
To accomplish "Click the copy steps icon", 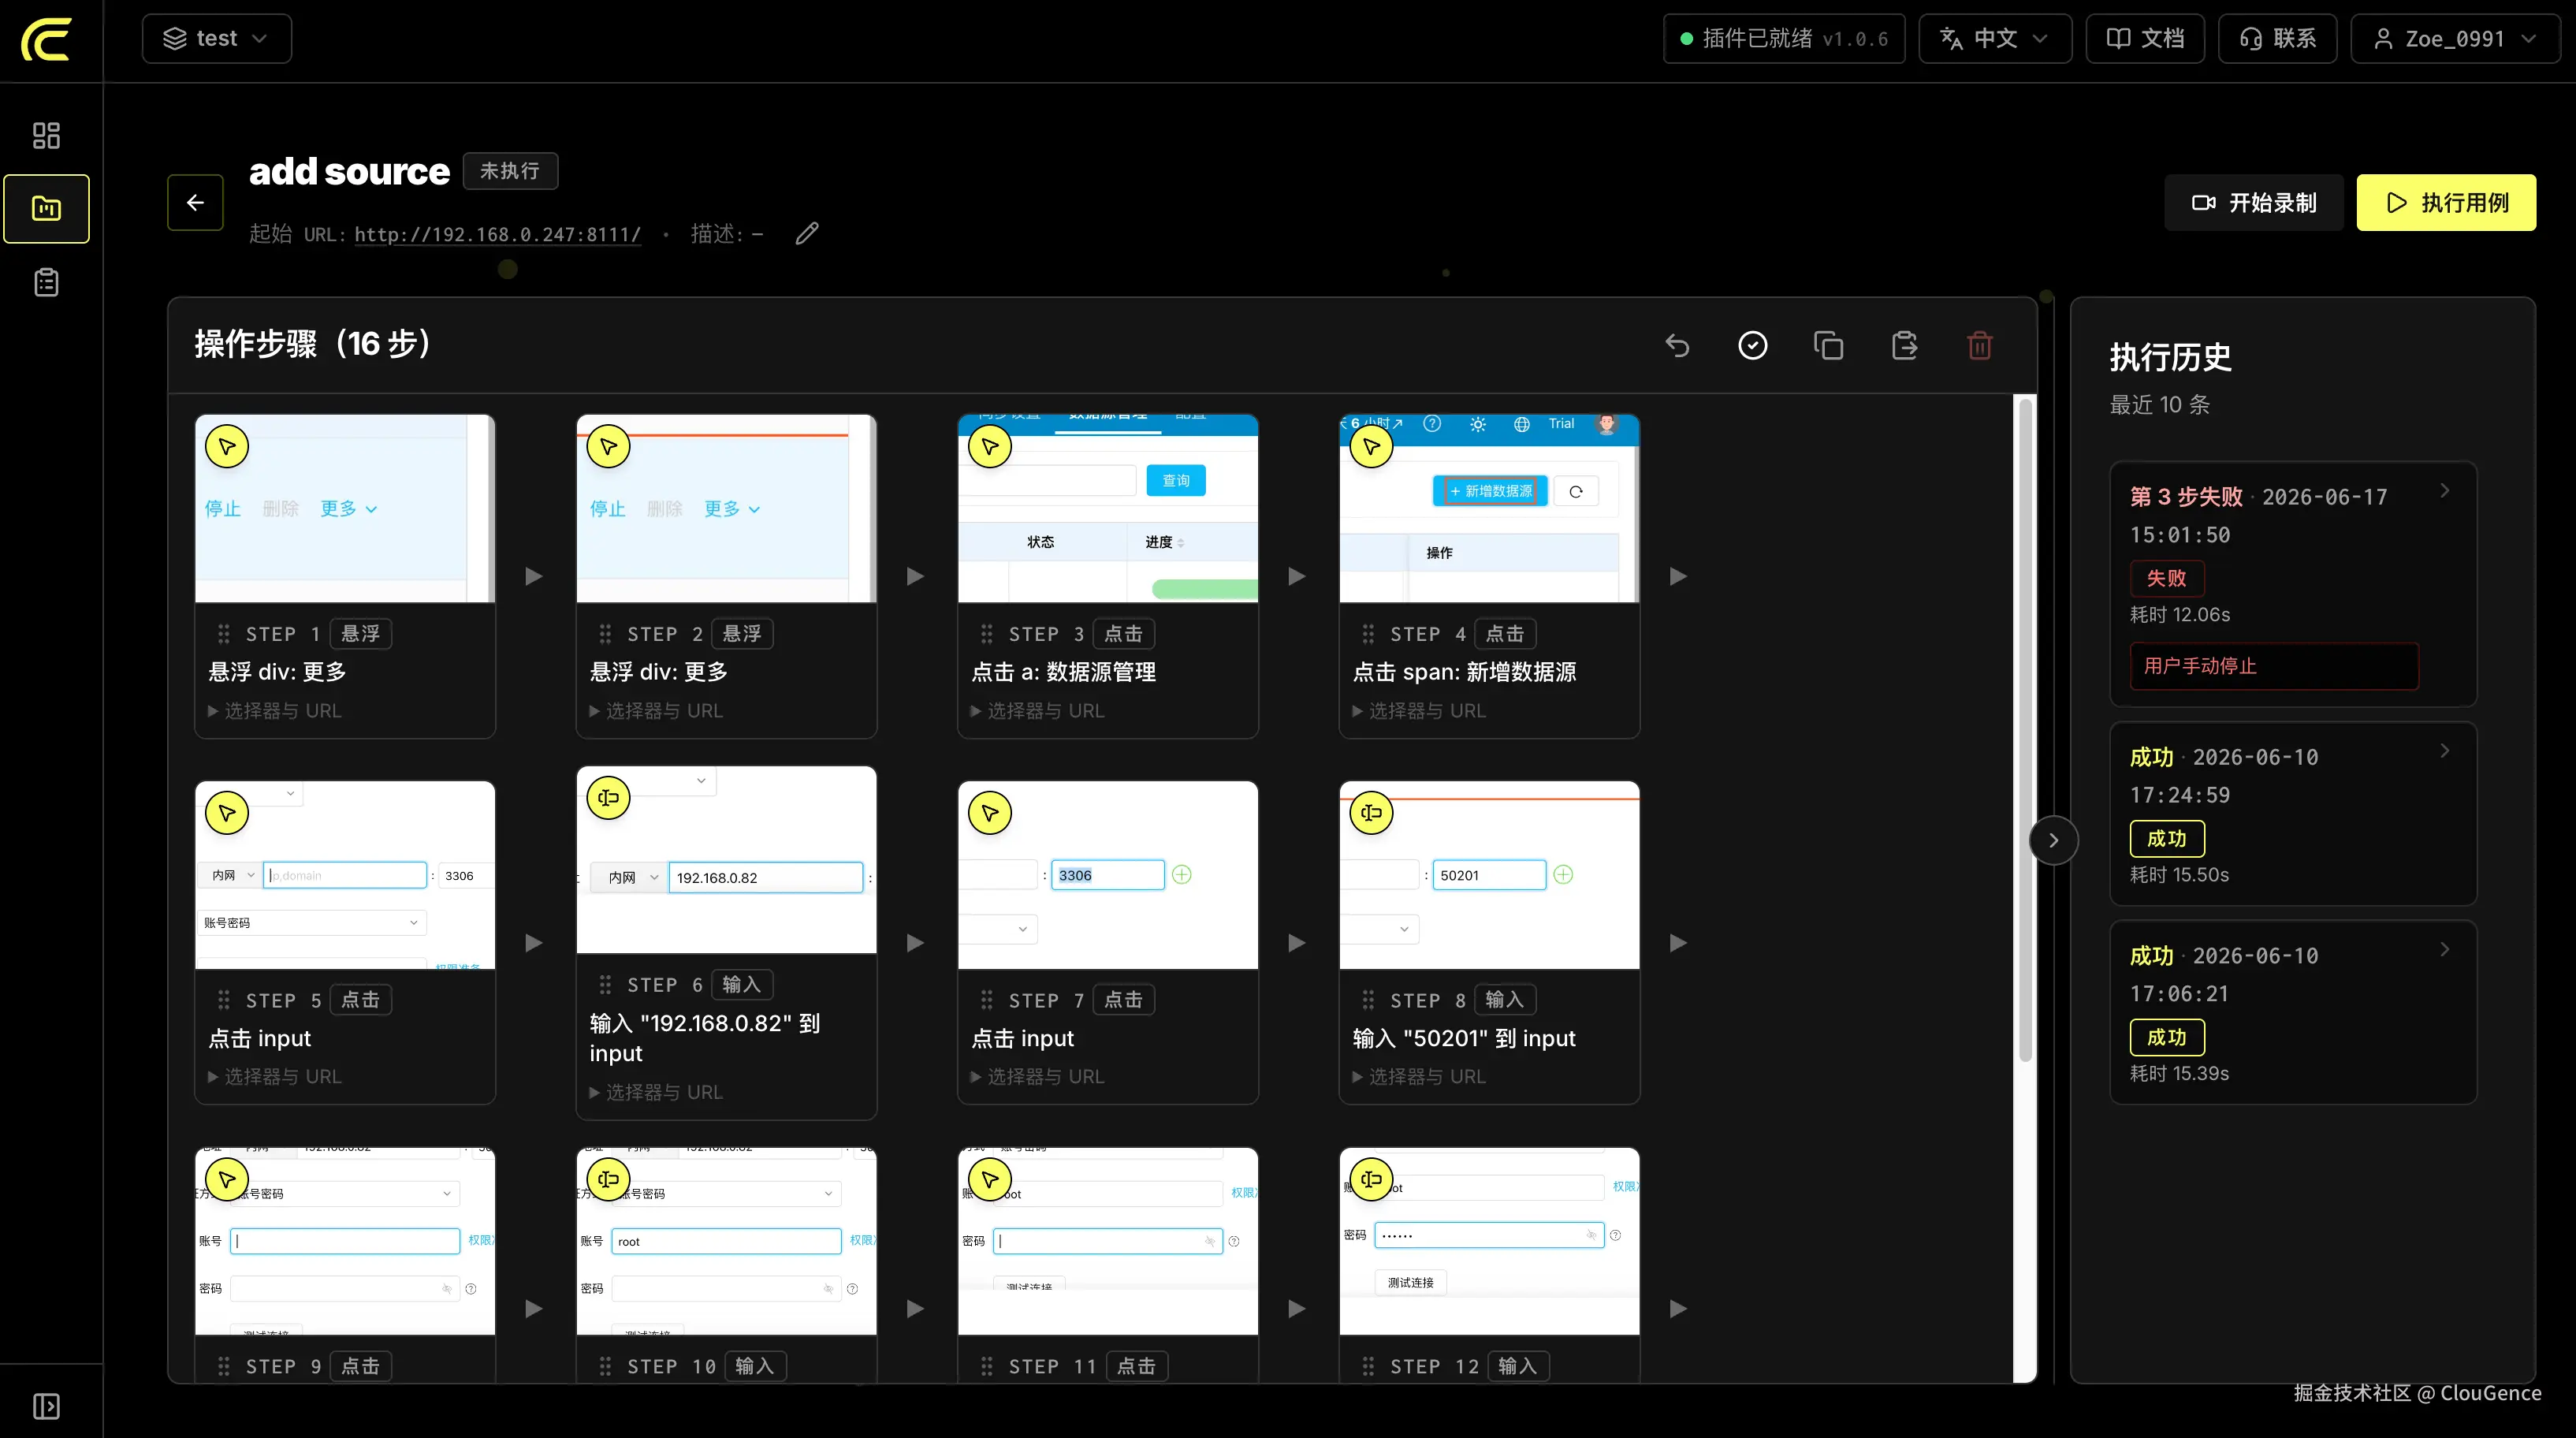I will (x=1828, y=345).
